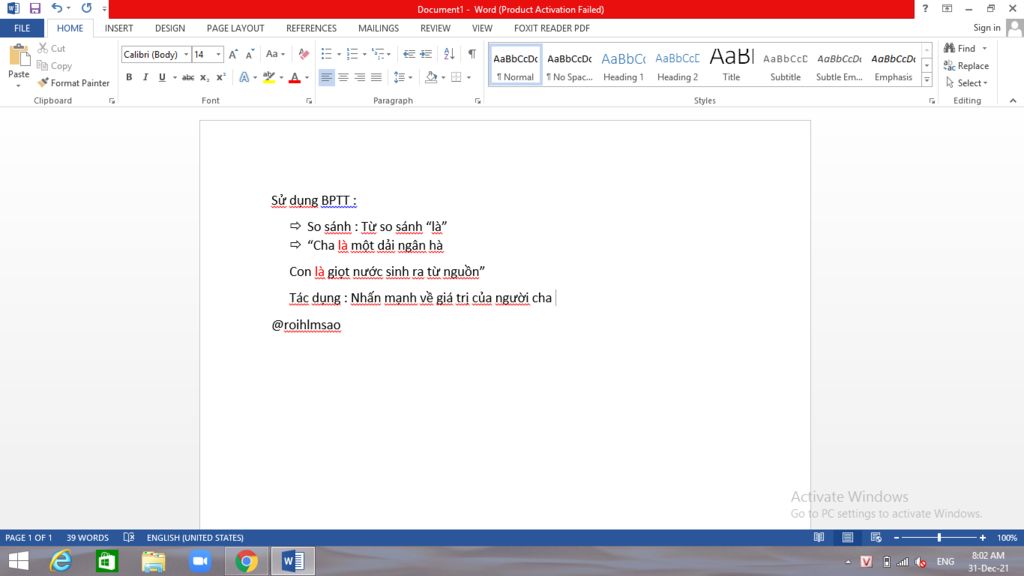Open the Windows Start menu

tap(18, 561)
